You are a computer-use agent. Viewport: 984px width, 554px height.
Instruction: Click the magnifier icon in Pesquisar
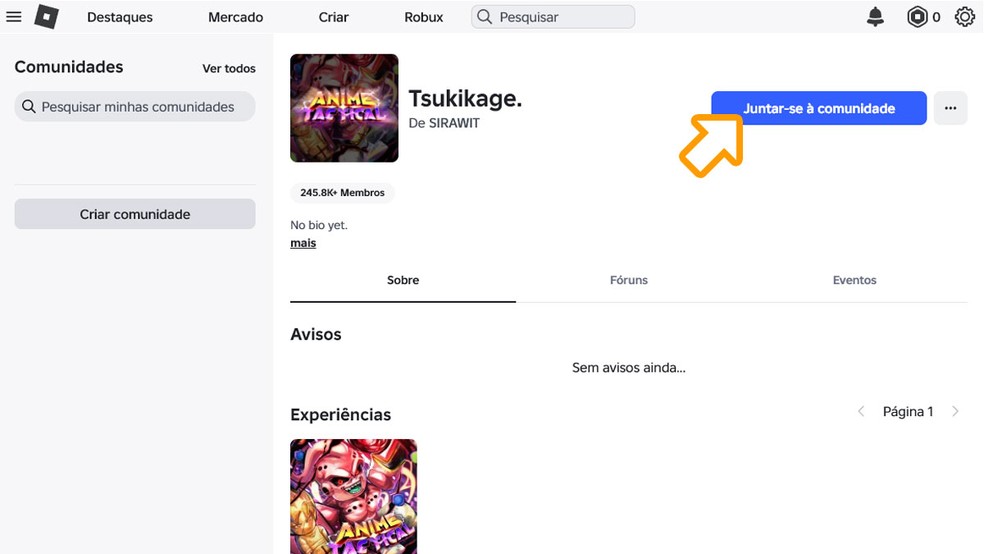pyautogui.click(x=485, y=17)
